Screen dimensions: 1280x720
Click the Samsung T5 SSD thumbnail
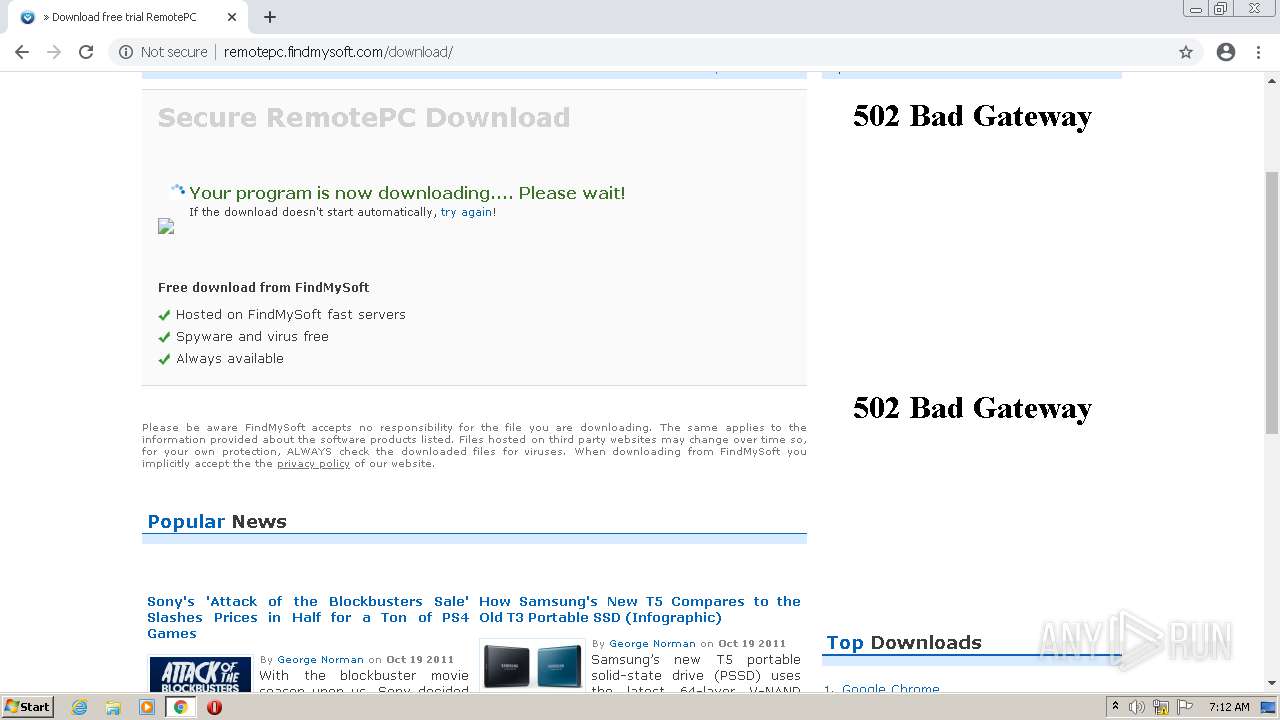(x=532, y=665)
